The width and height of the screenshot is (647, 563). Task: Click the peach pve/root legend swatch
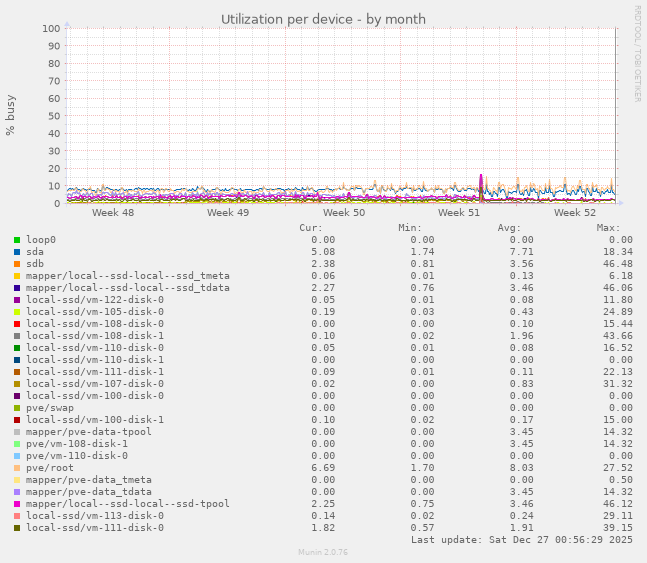point(17,468)
